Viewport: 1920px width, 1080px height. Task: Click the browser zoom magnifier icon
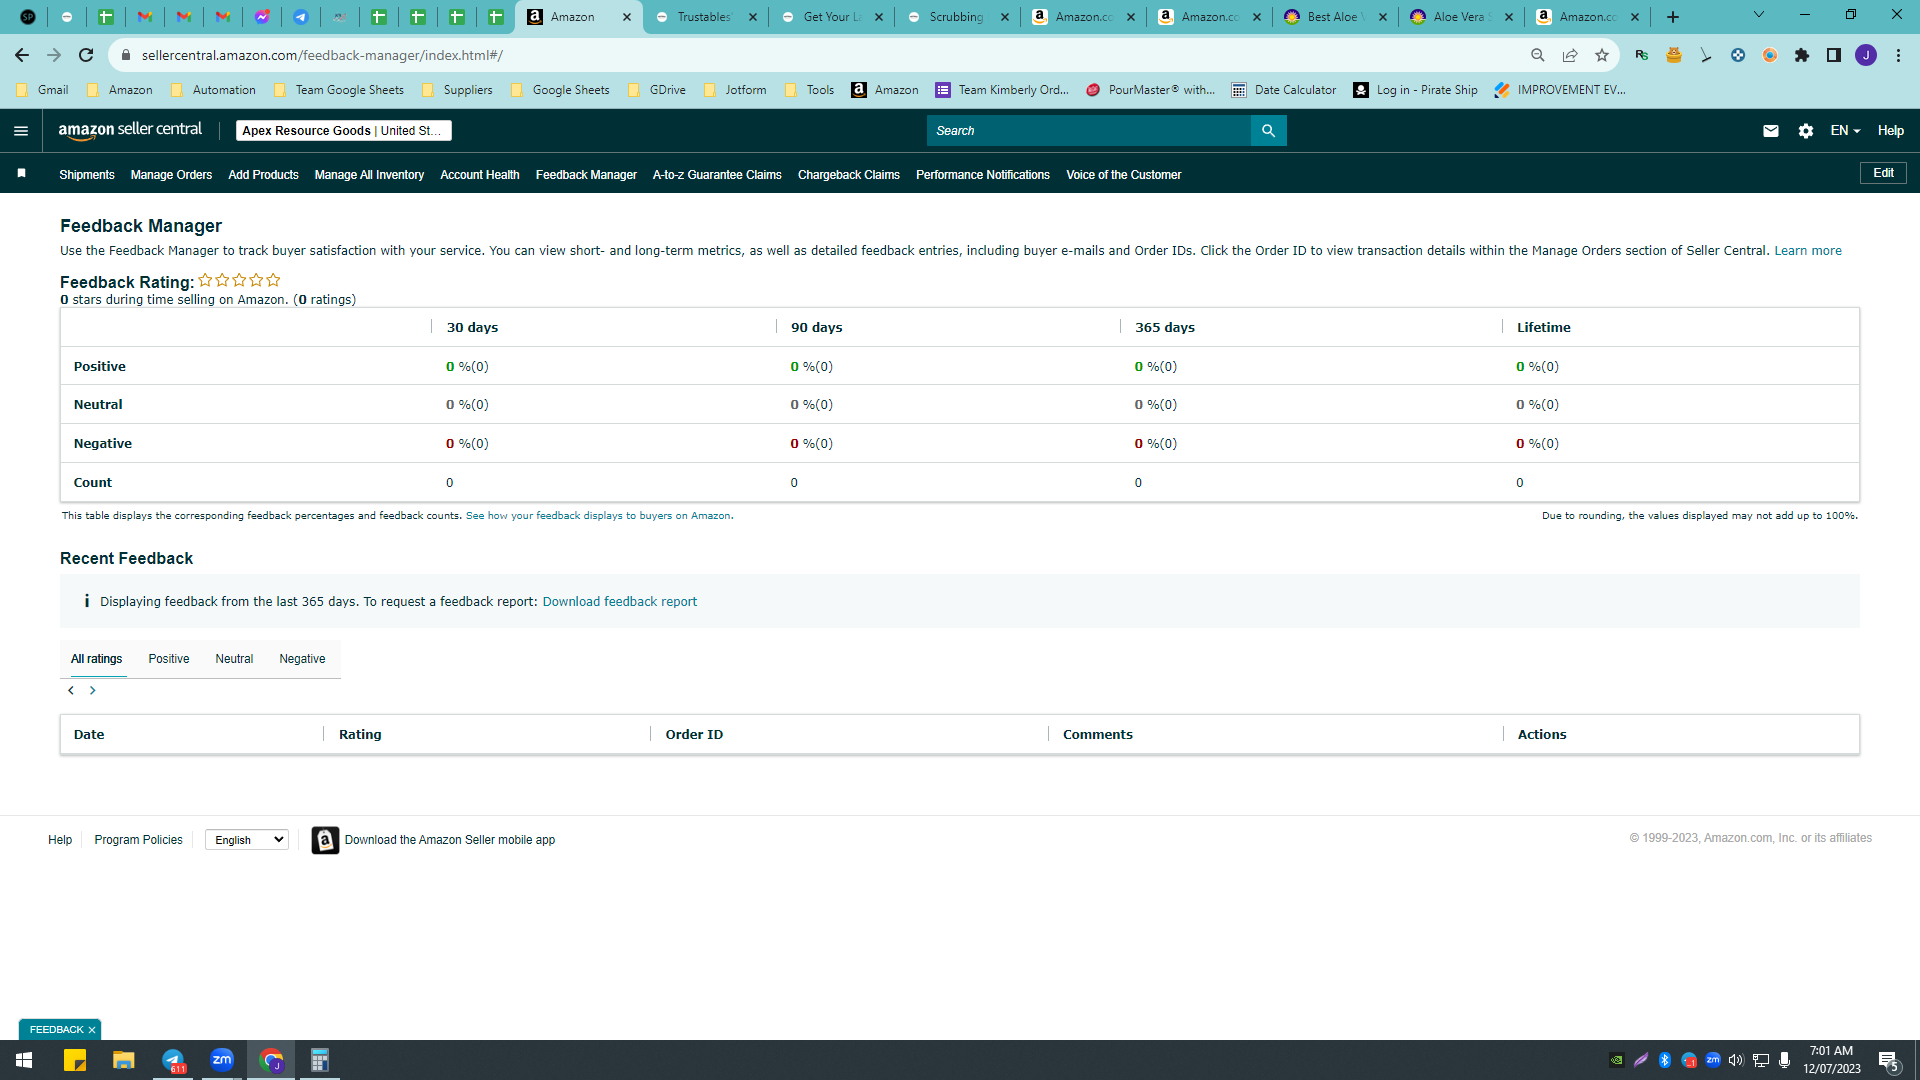[1538, 55]
